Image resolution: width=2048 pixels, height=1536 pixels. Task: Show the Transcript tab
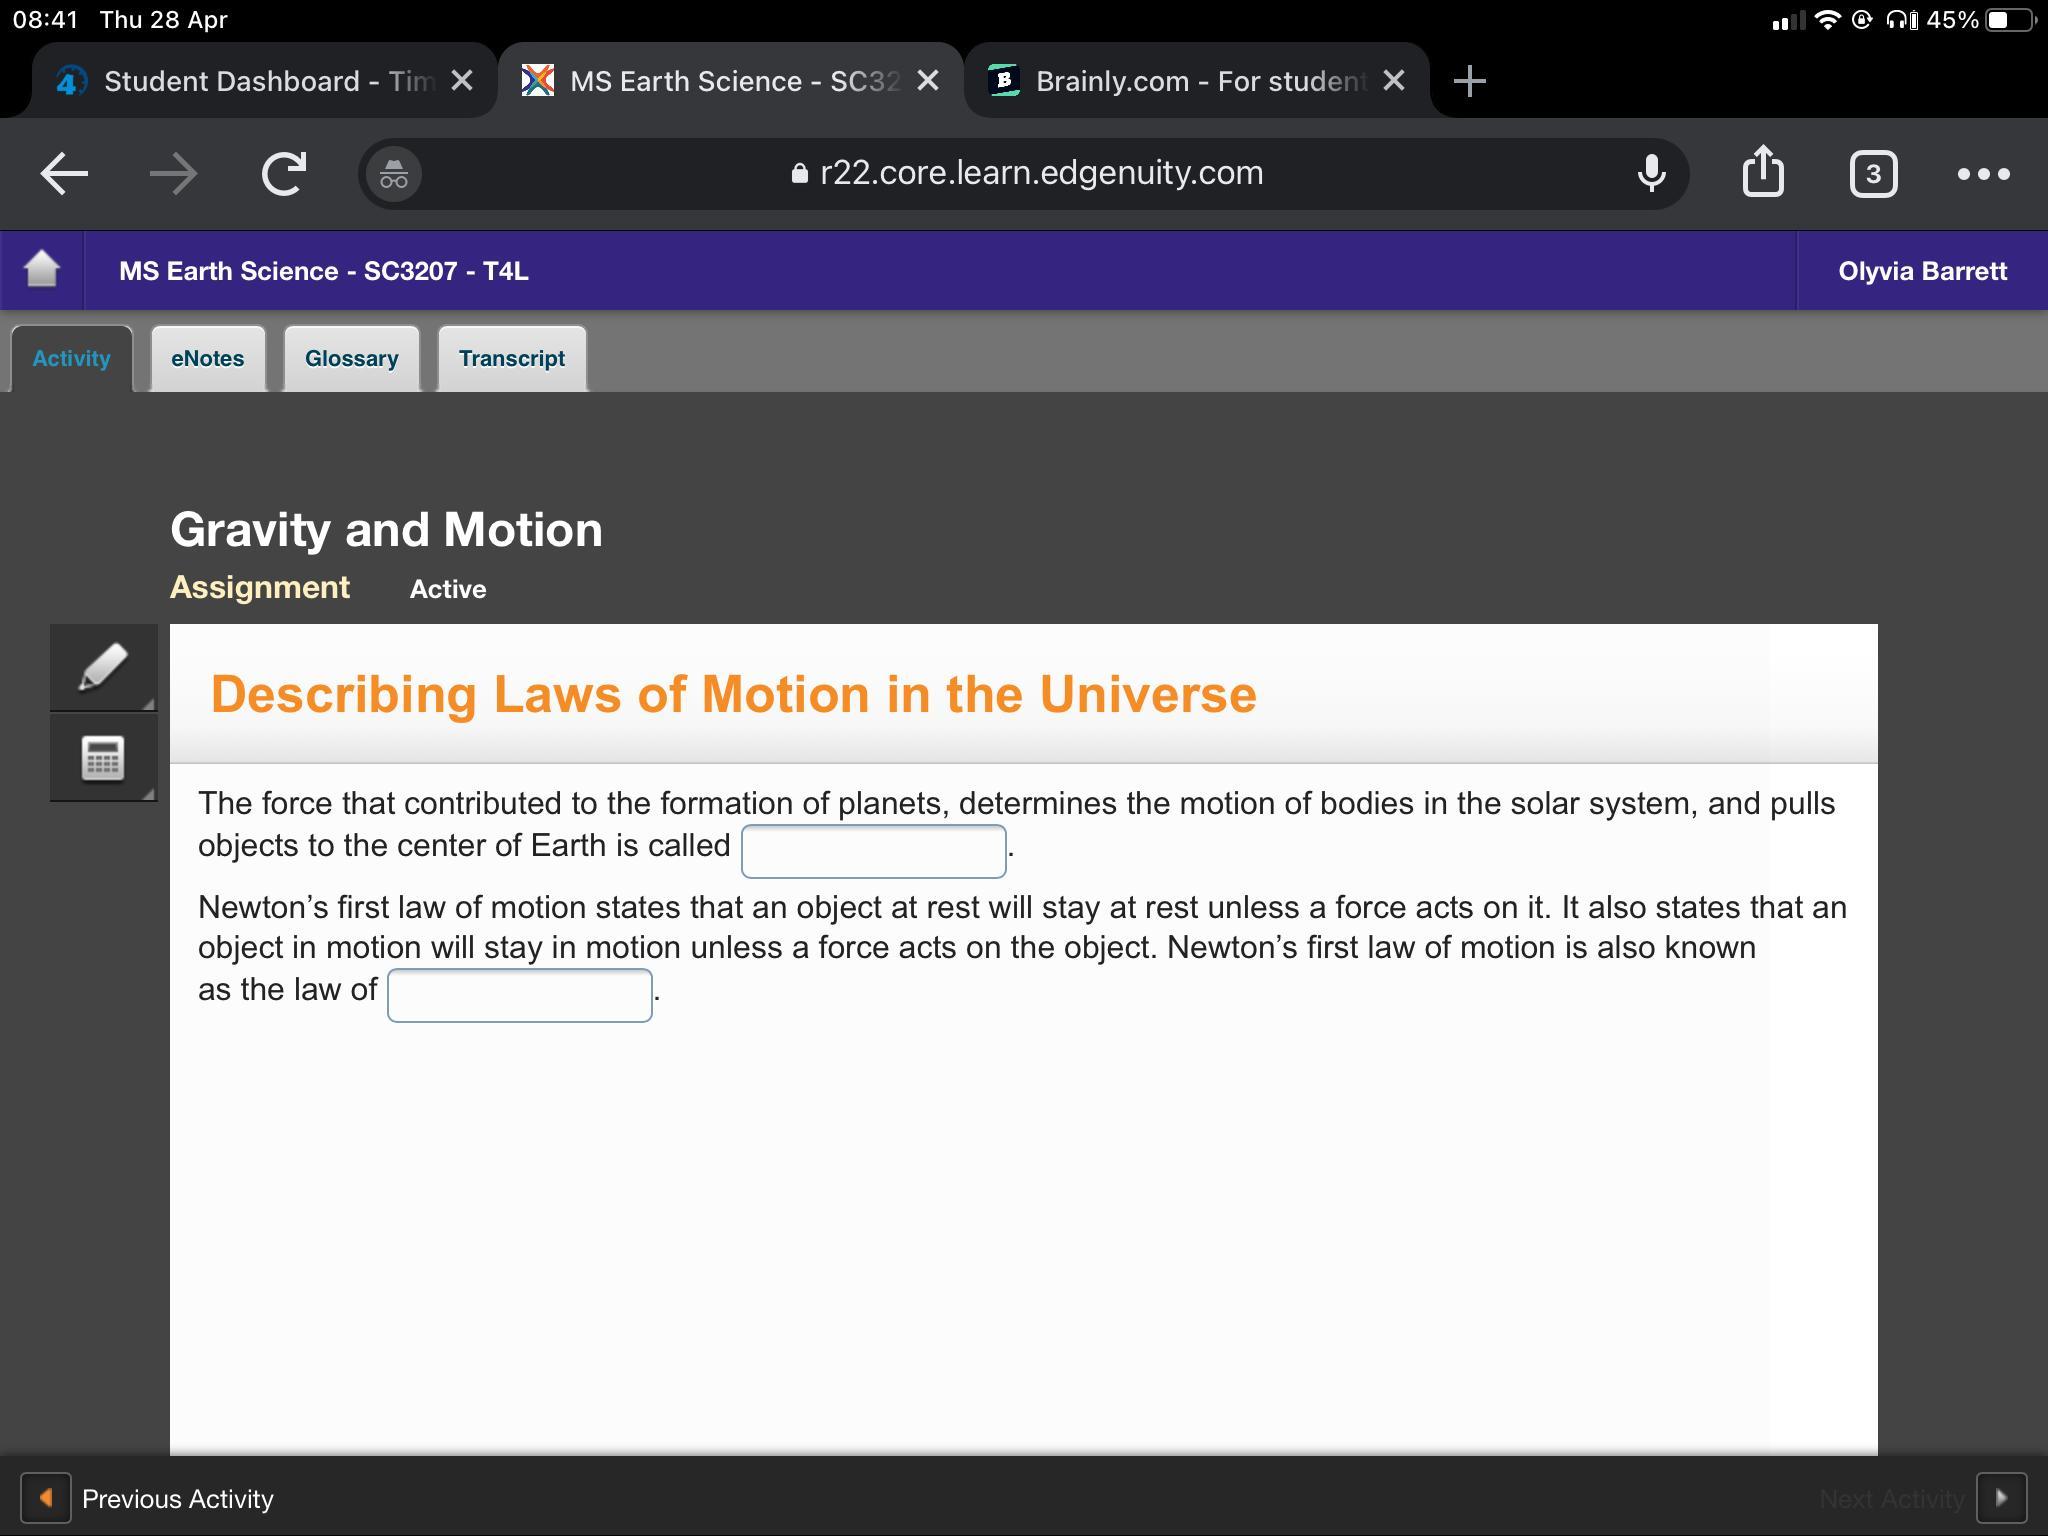511,358
